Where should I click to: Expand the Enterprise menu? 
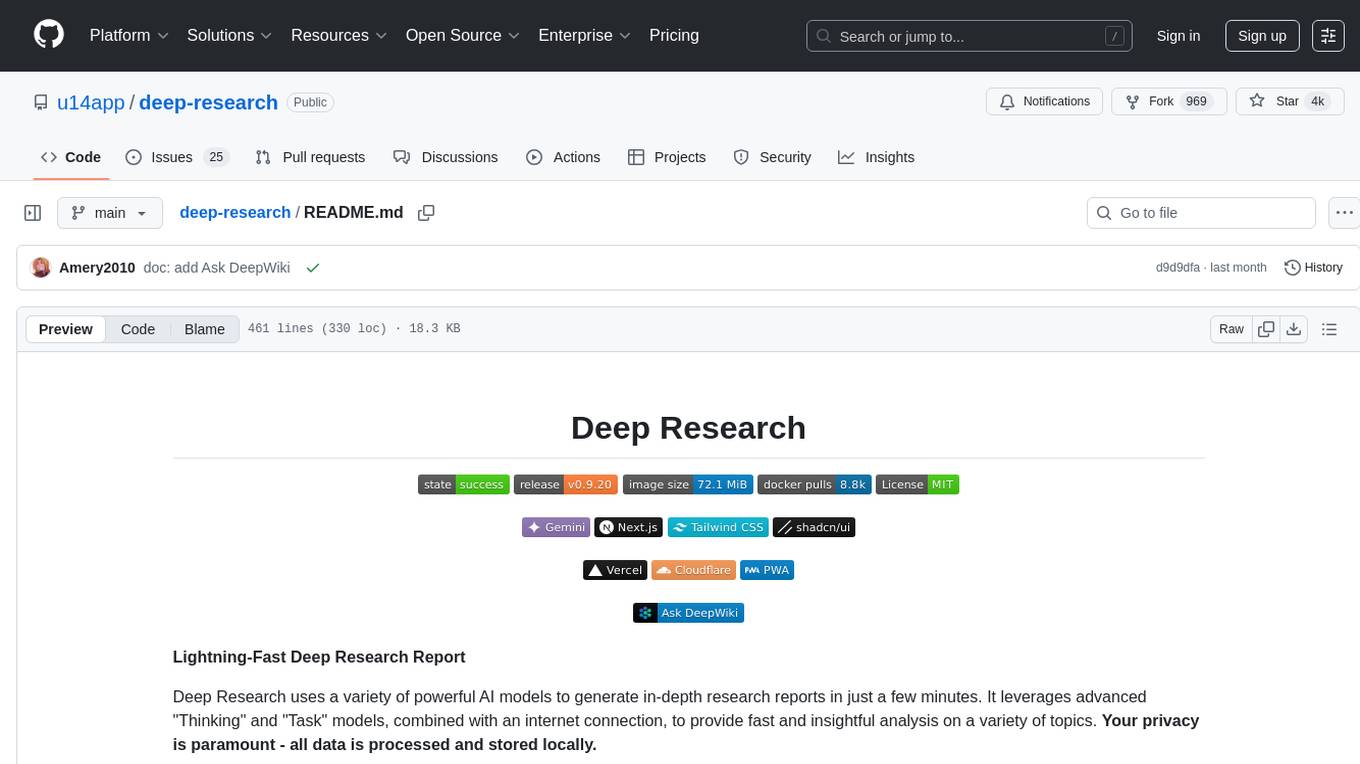(585, 35)
